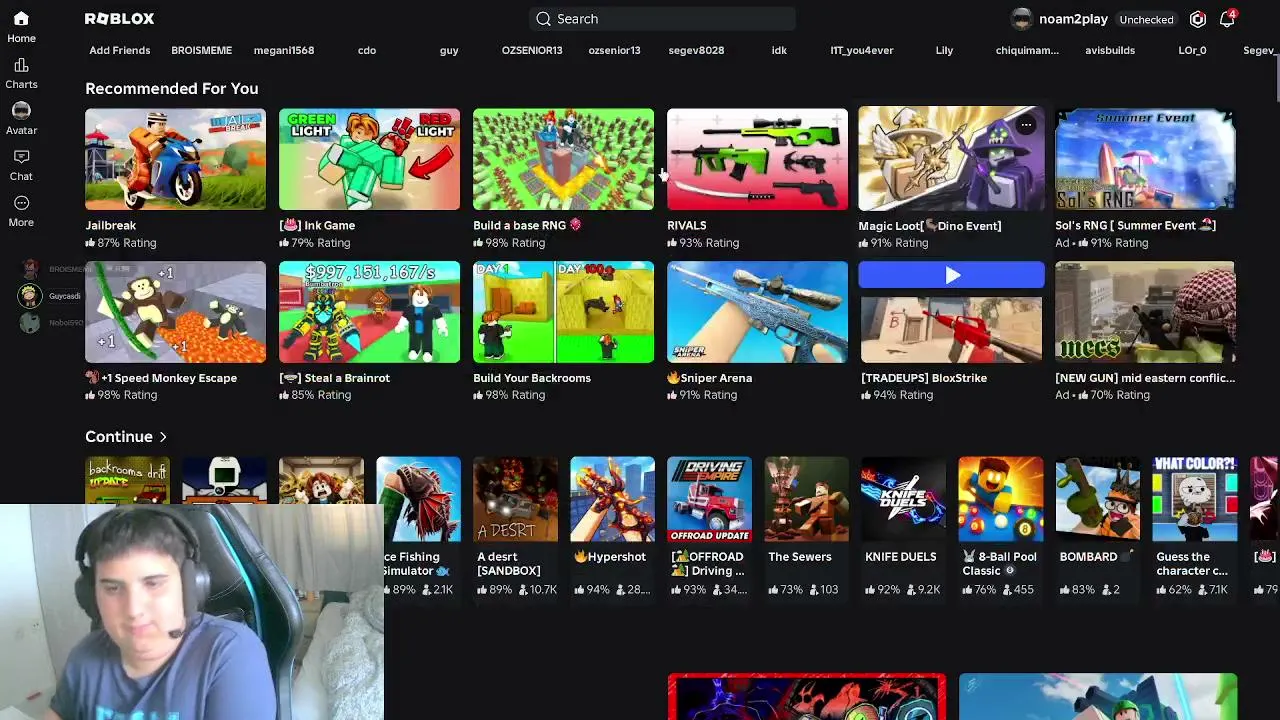Open the noam2play profile name

1073,19
